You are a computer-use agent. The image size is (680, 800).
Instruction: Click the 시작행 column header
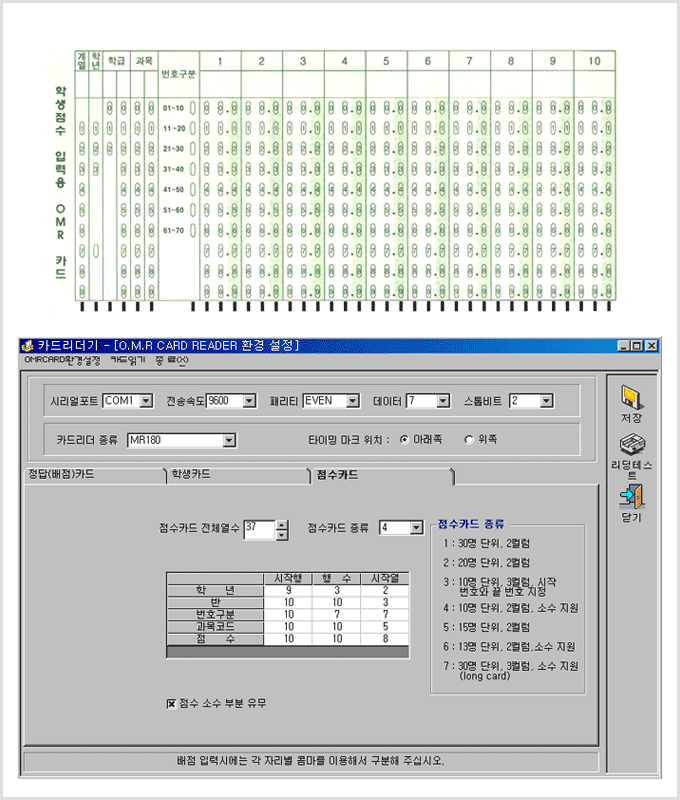pos(288,579)
